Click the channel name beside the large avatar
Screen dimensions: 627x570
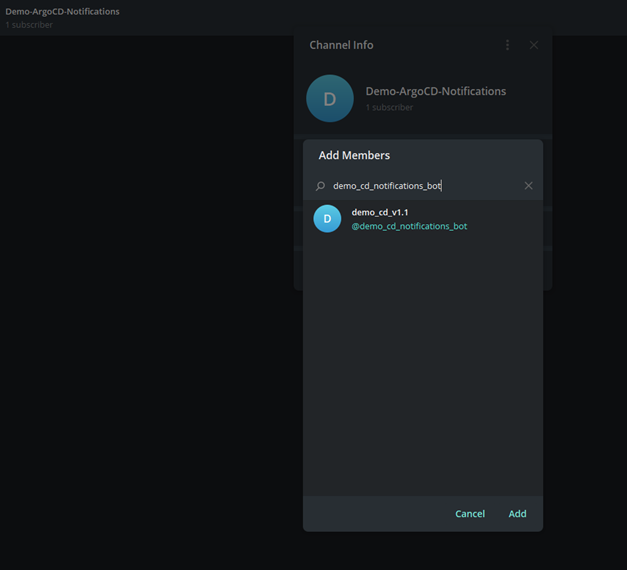click(x=435, y=91)
